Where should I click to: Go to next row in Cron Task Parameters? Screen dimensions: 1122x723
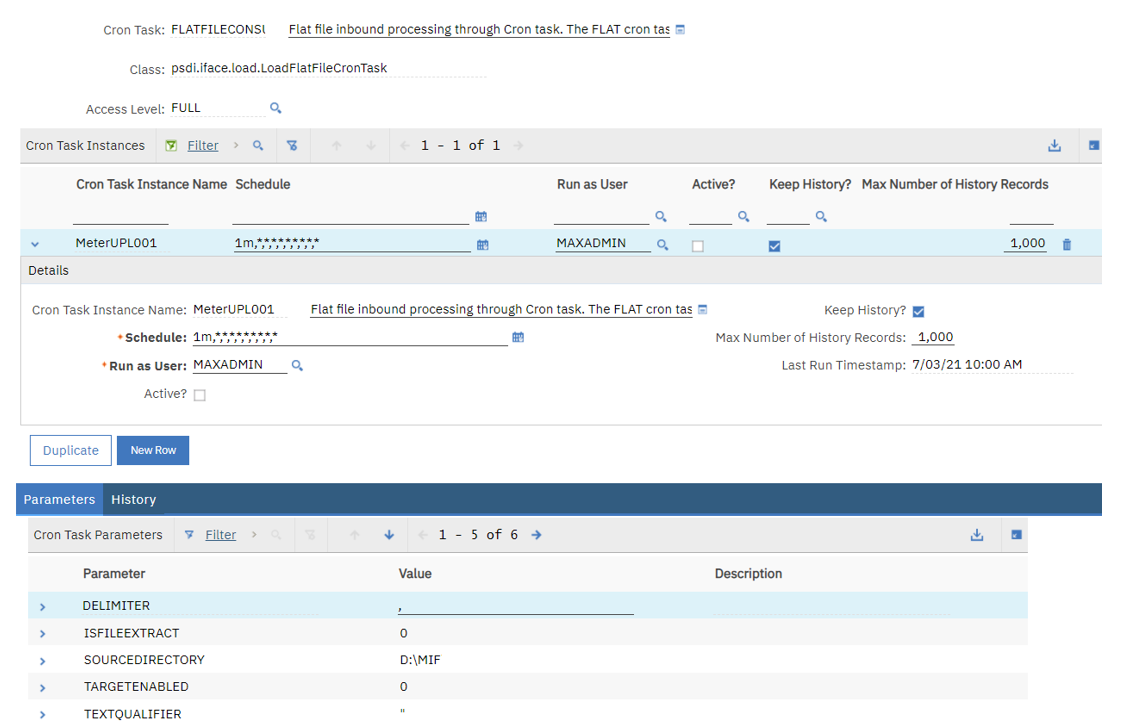pos(389,535)
